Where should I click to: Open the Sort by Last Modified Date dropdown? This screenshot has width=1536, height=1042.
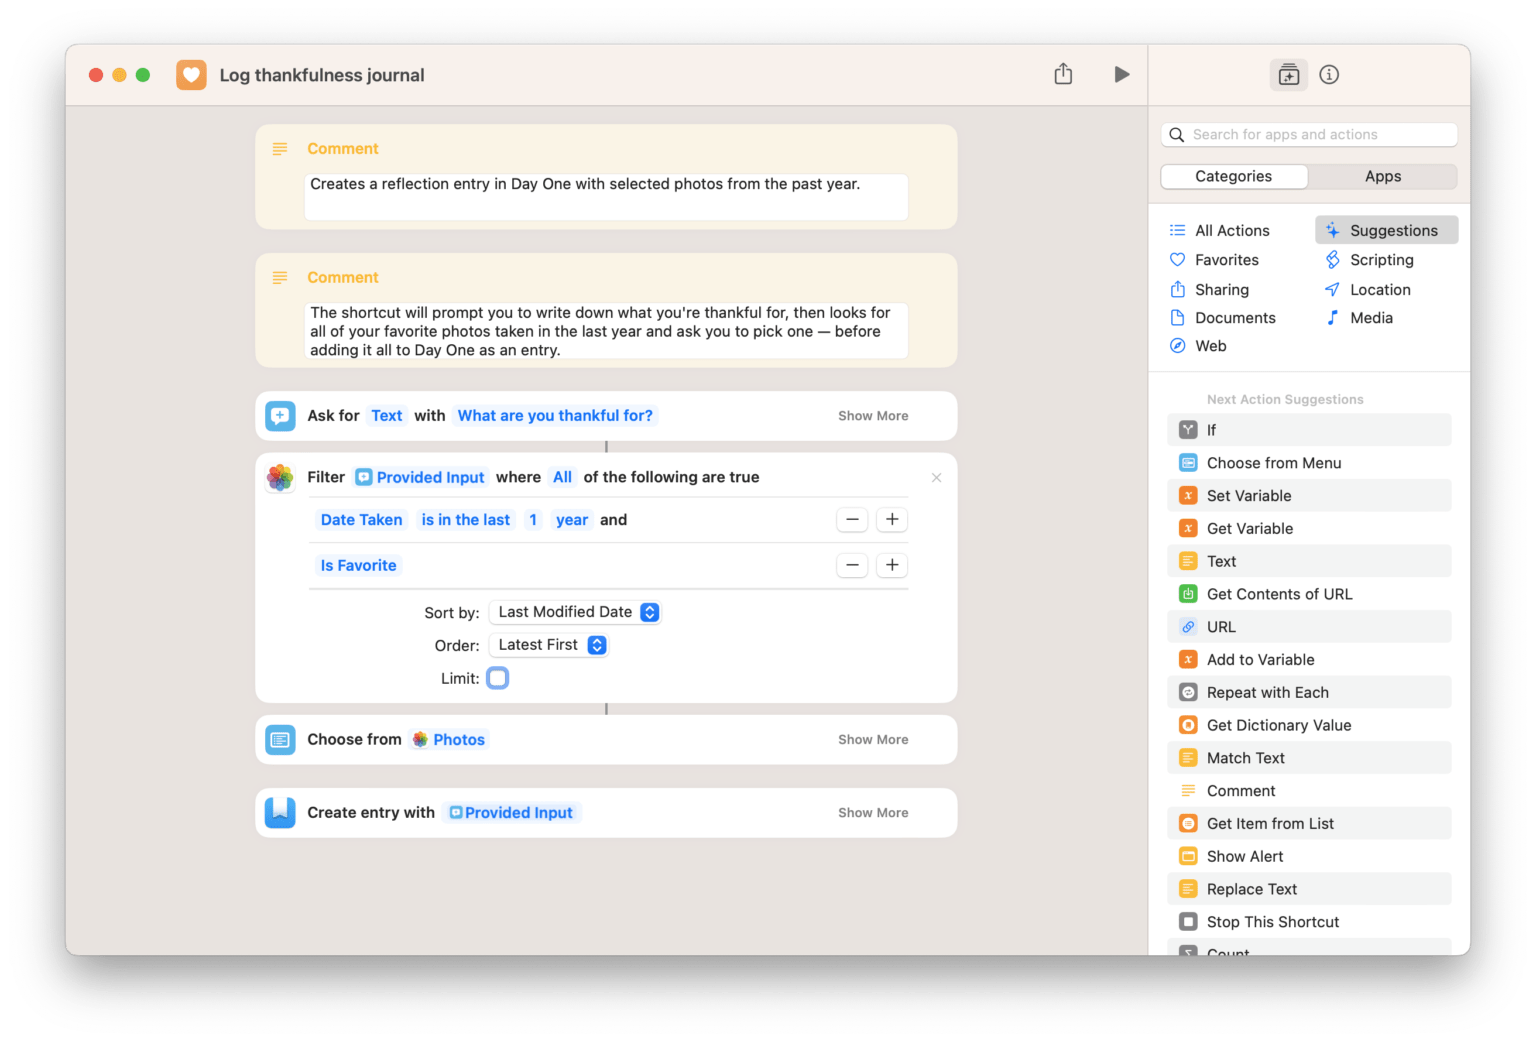click(576, 613)
